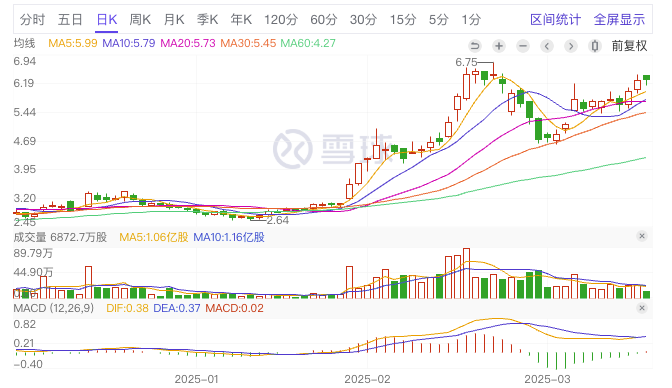Select the 周K weekly tab
672x388 pixels.
click(x=140, y=20)
